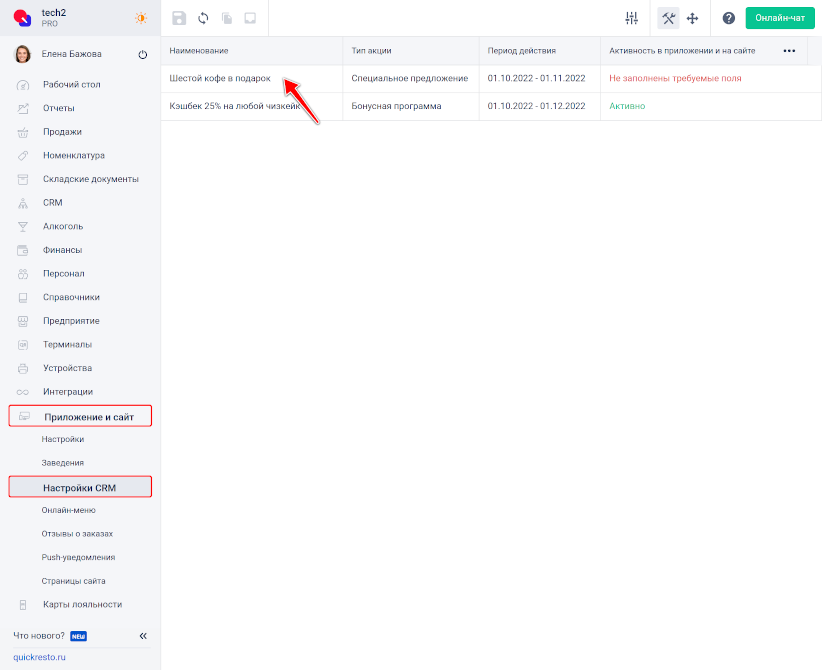Viewport: 822px width, 670px height.
Task: Expand Отчеты sidebar section
Action: tap(59, 108)
